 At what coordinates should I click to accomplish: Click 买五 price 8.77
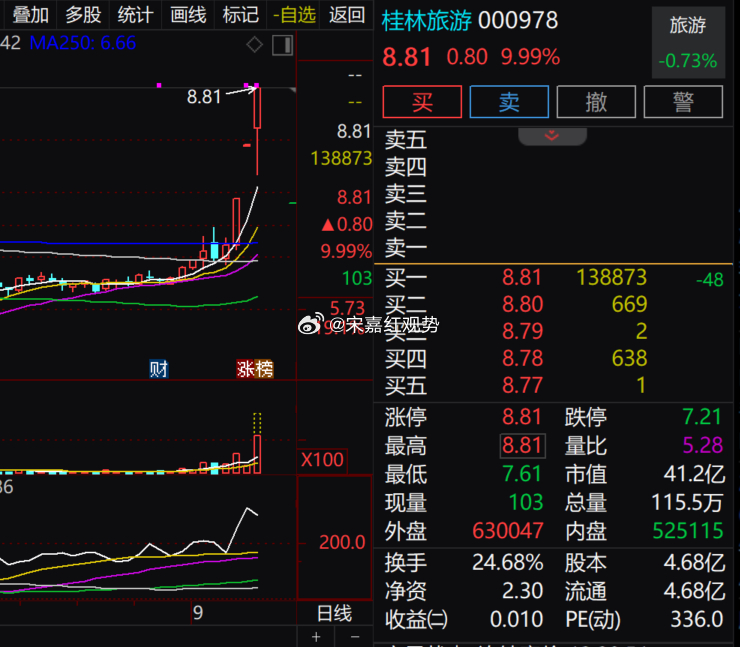pos(522,385)
